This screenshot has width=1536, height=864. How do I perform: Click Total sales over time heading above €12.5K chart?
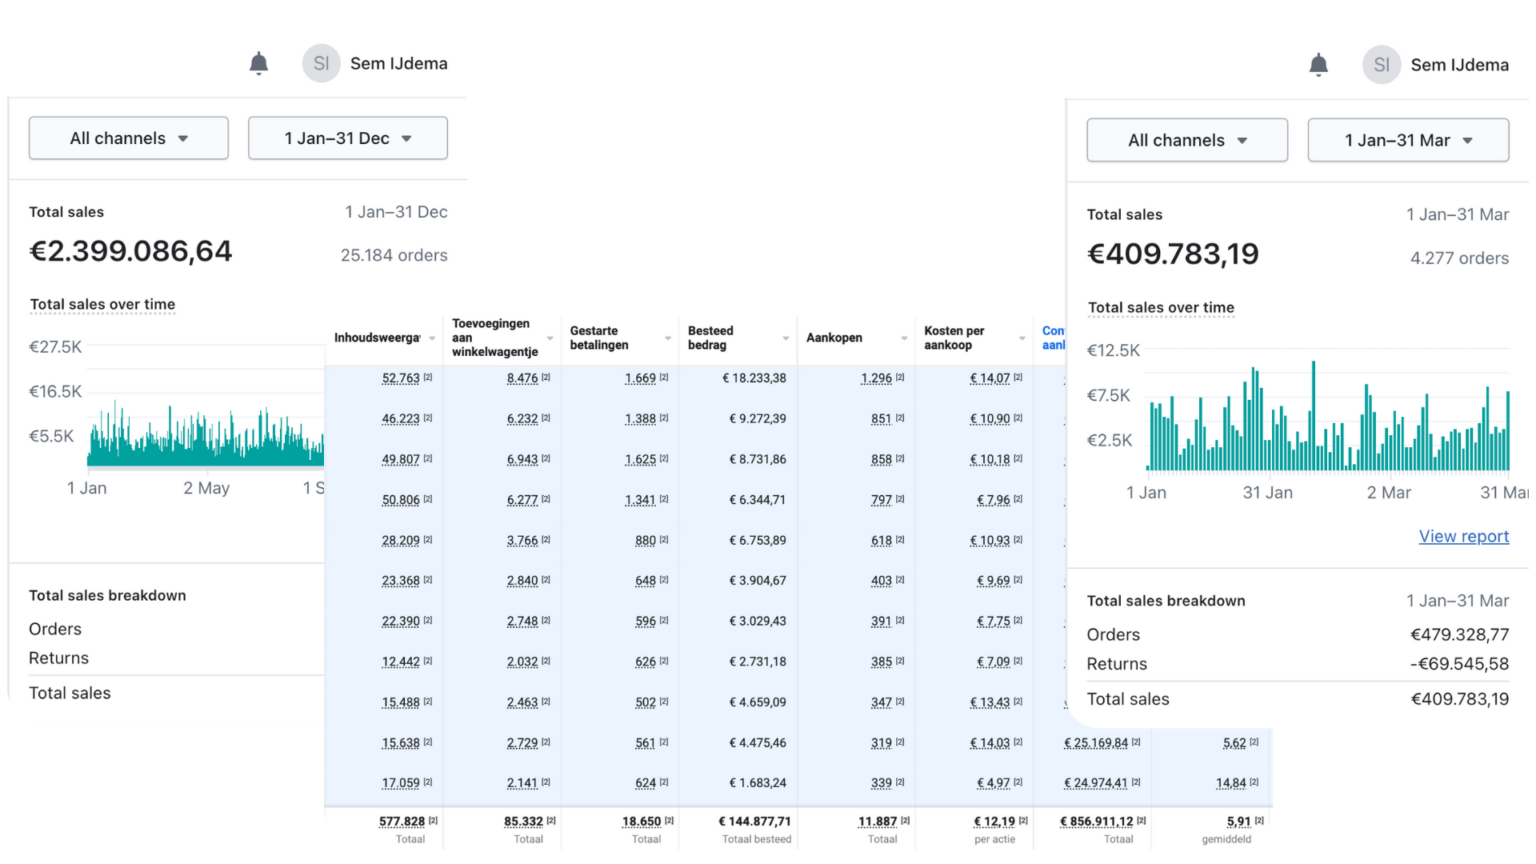click(1160, 308)
